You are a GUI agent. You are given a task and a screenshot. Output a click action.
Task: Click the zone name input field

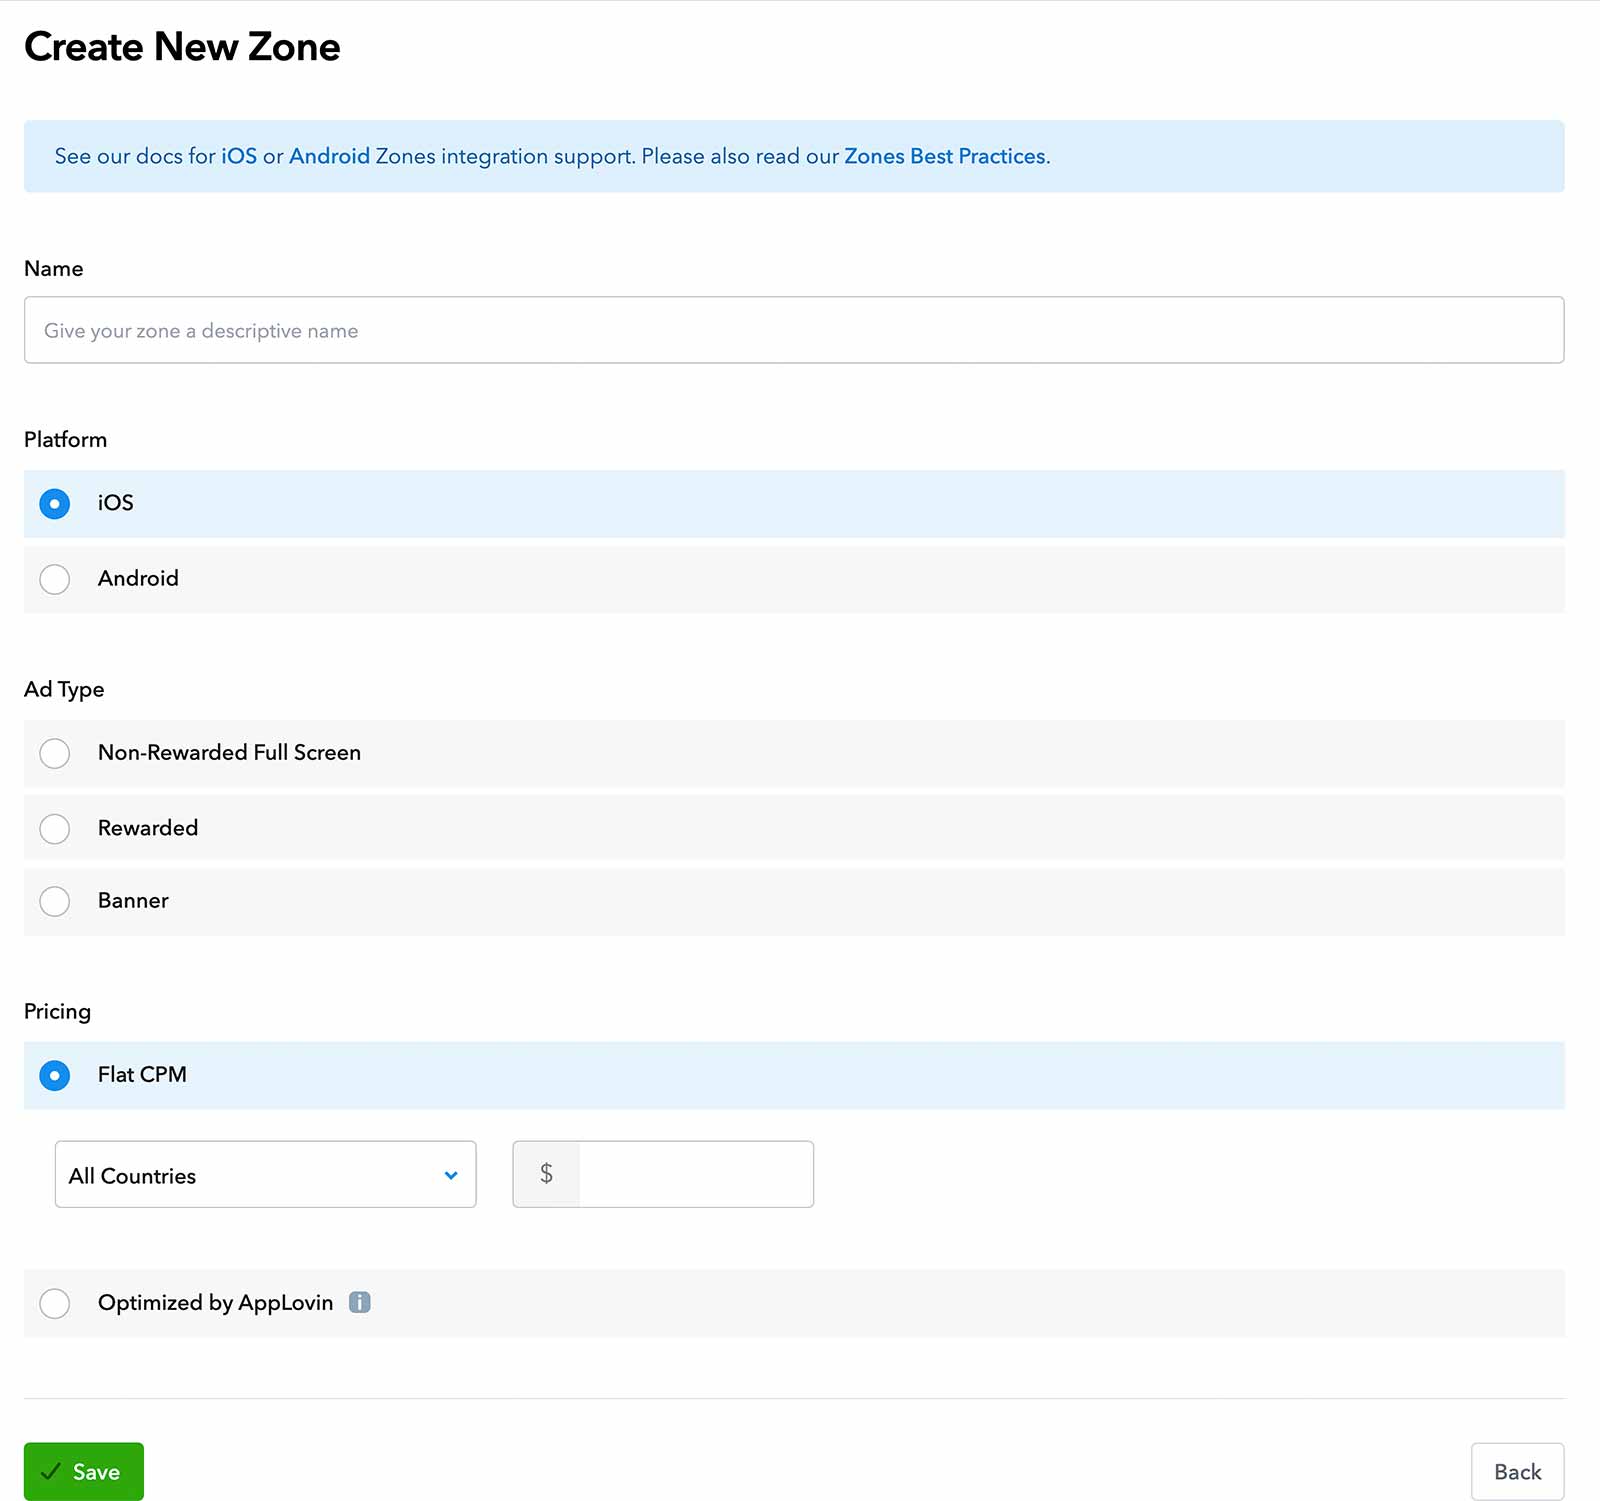[795, 330]
